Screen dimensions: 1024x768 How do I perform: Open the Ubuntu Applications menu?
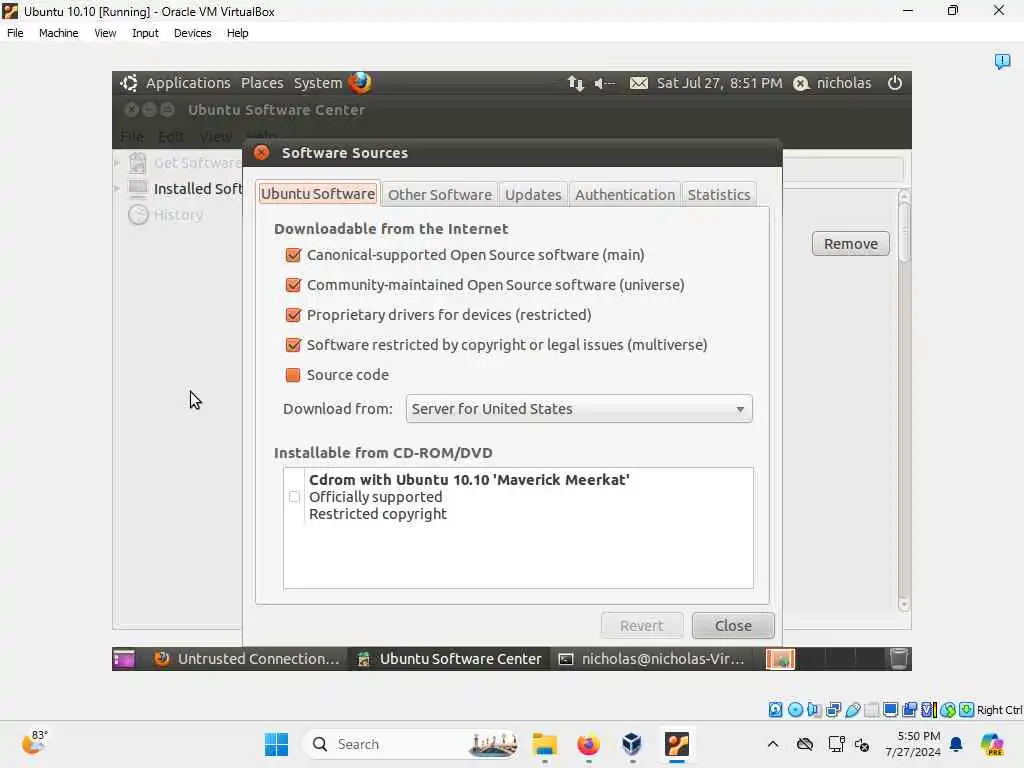pyautogui.click(x=188, y=83)
